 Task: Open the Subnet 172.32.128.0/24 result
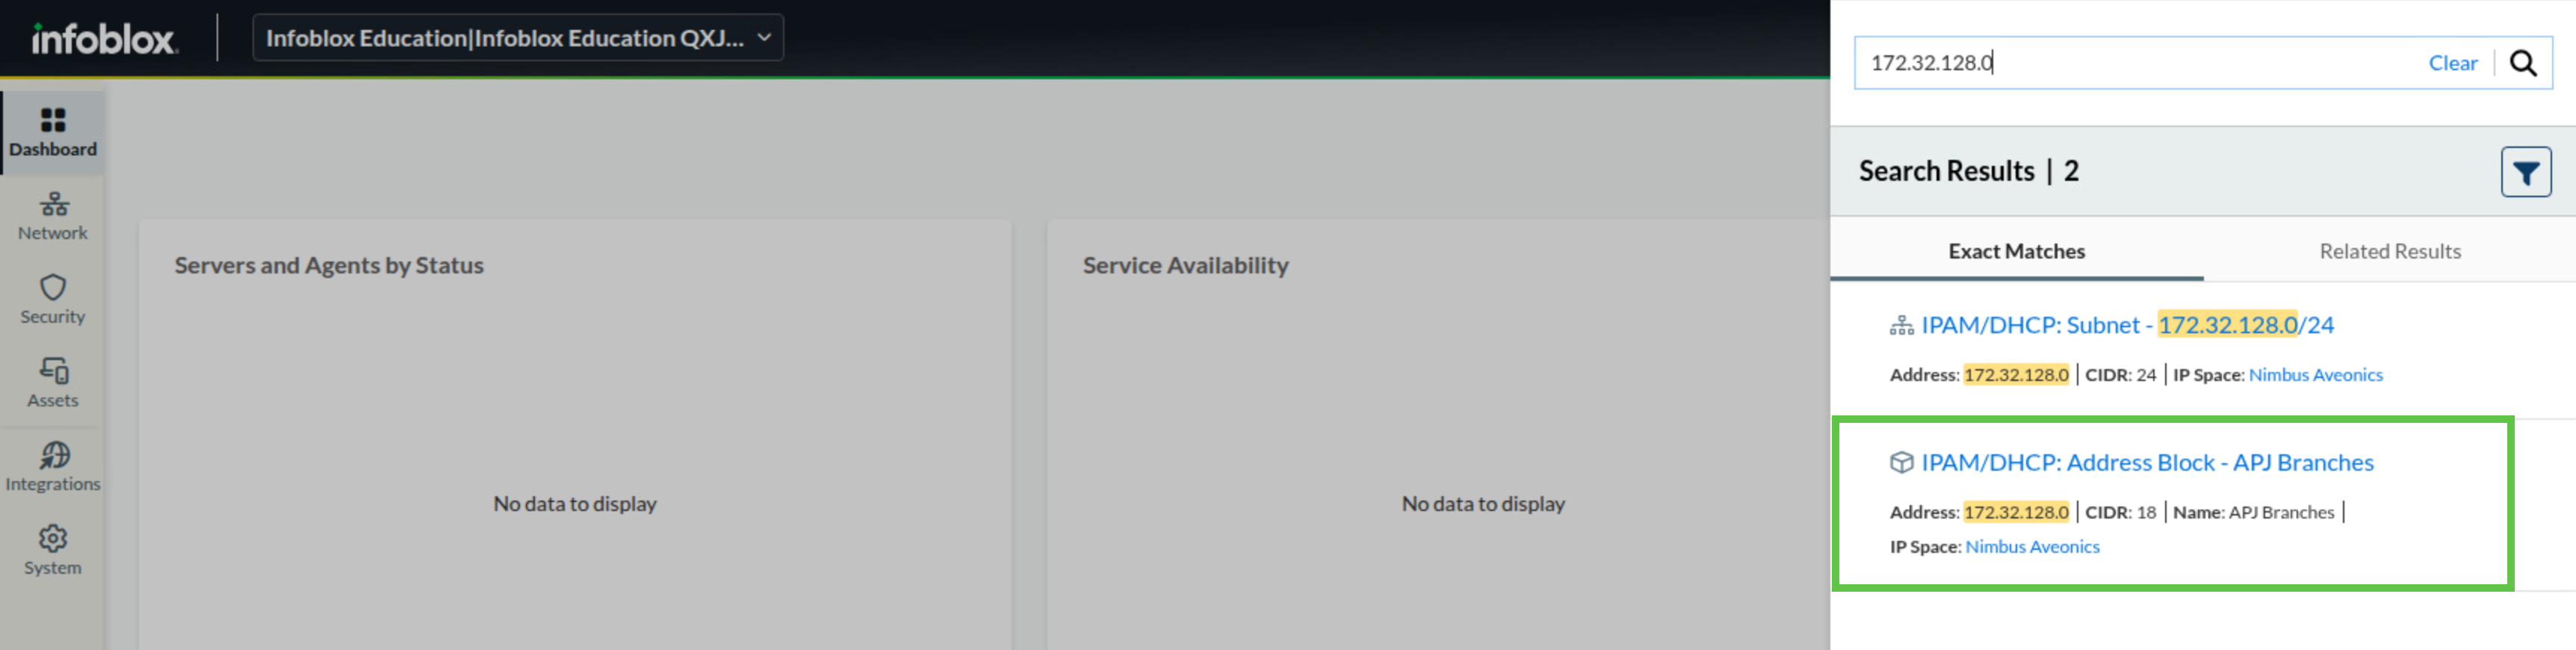(2127, 325)
